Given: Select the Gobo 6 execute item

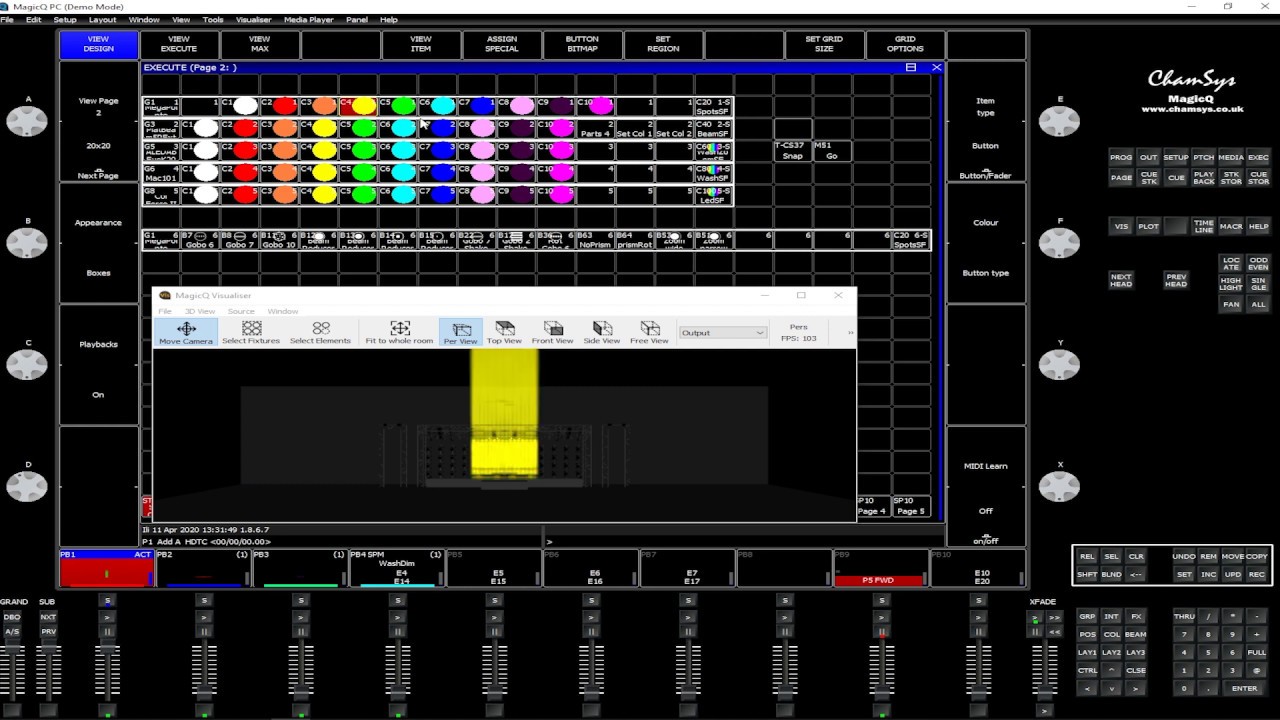Looking at the screenshot, I should pyautogui.click(x=200, y=240).
